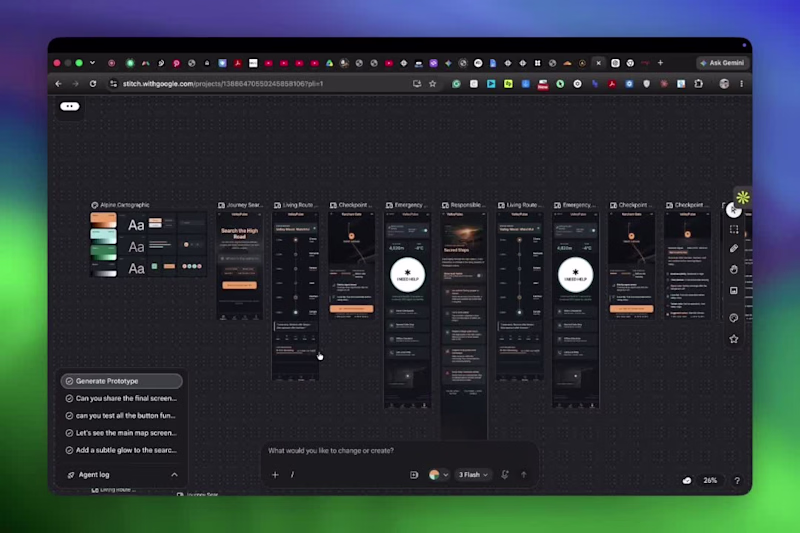Open 'Let's see the main map screen...' entry
Screen dimensions: 800x533
pos(121,433)
